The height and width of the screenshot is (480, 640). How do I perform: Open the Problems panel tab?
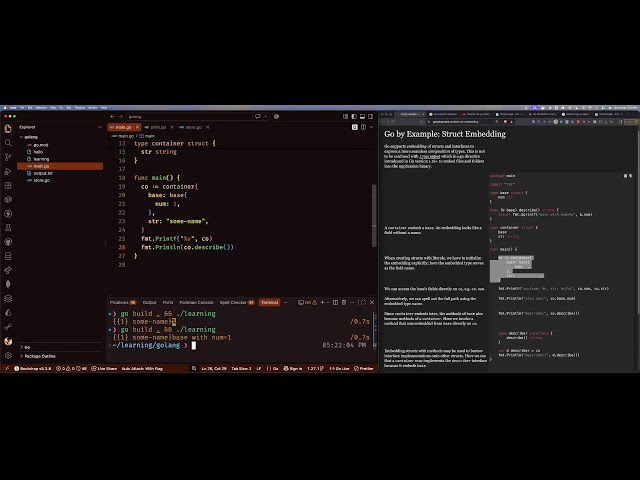click(122, 302)
